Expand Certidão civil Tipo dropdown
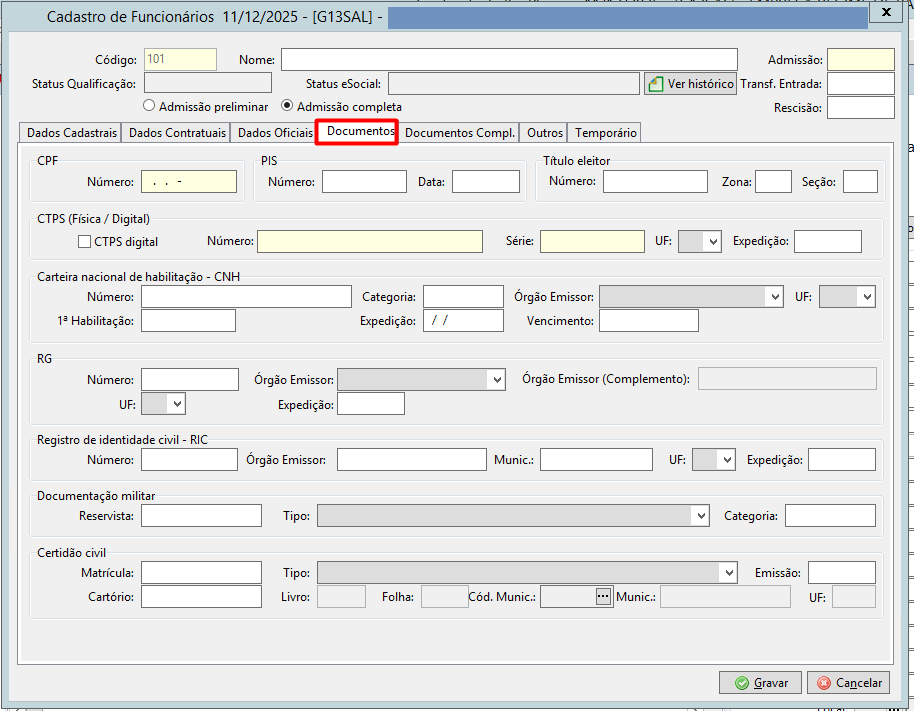This screenshot has width=914, height=711. [x=729, y=573]
